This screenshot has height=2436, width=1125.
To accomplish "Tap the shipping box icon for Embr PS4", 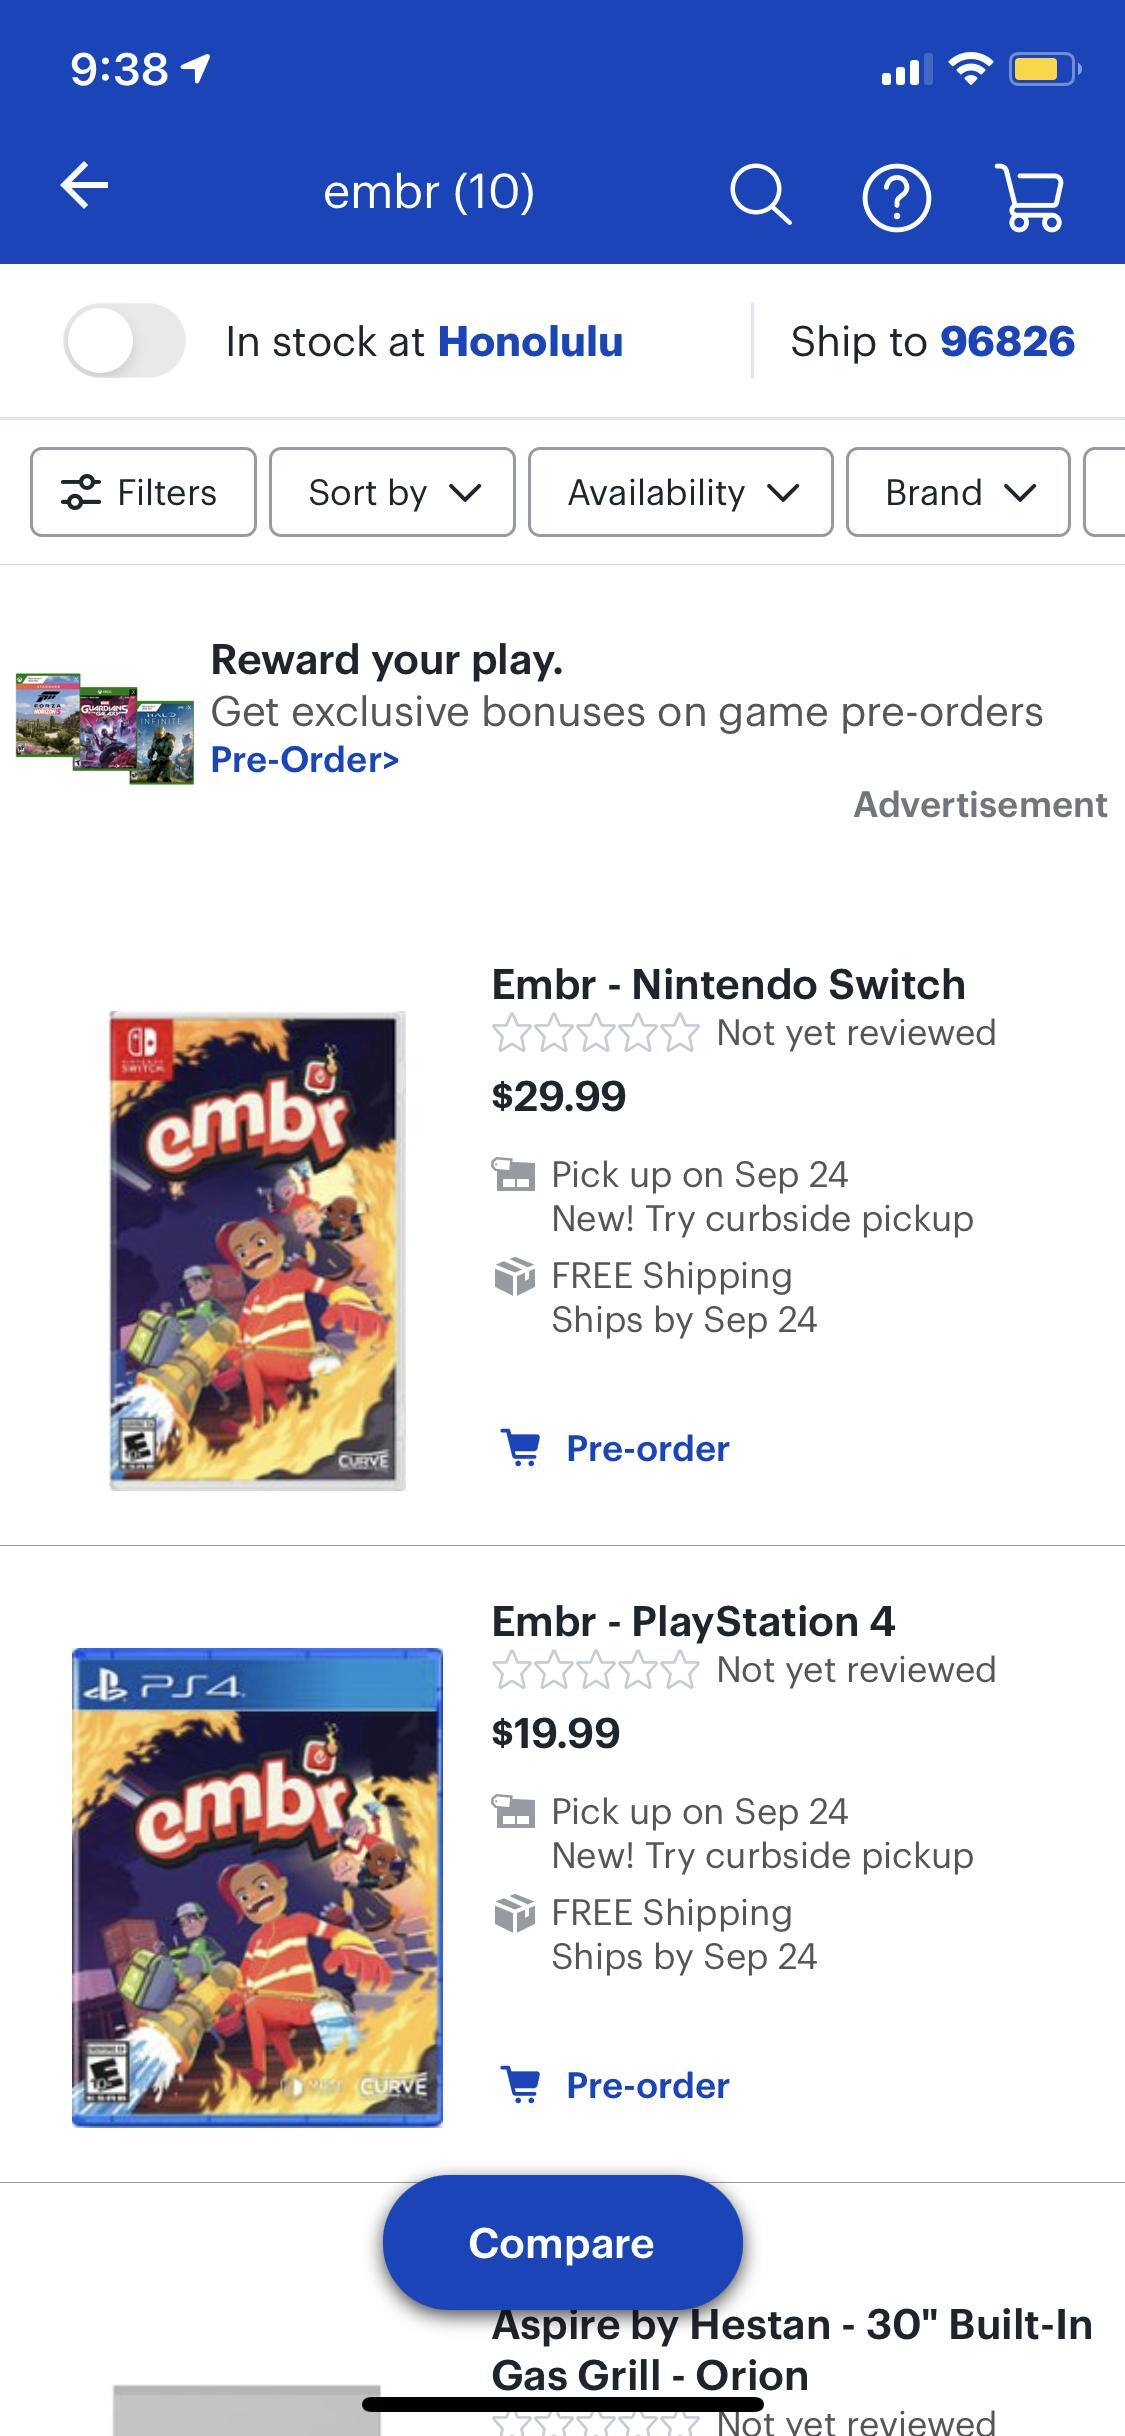I will pyautogui.click(x=514, y=1913).
